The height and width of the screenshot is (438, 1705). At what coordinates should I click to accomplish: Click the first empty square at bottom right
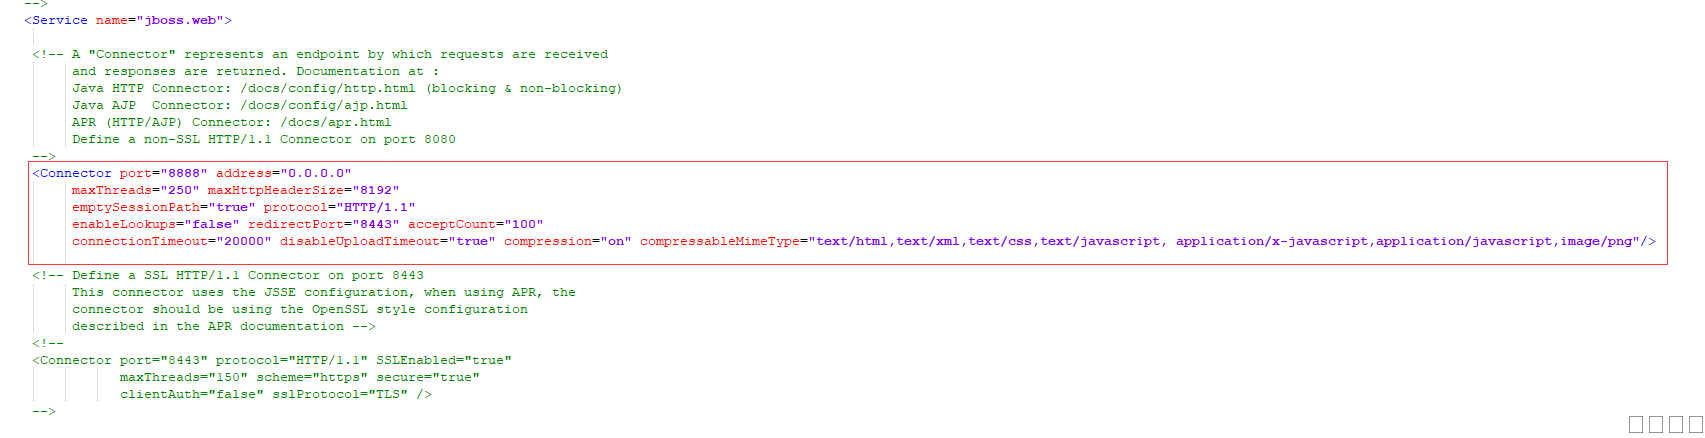coord(1636,424)
